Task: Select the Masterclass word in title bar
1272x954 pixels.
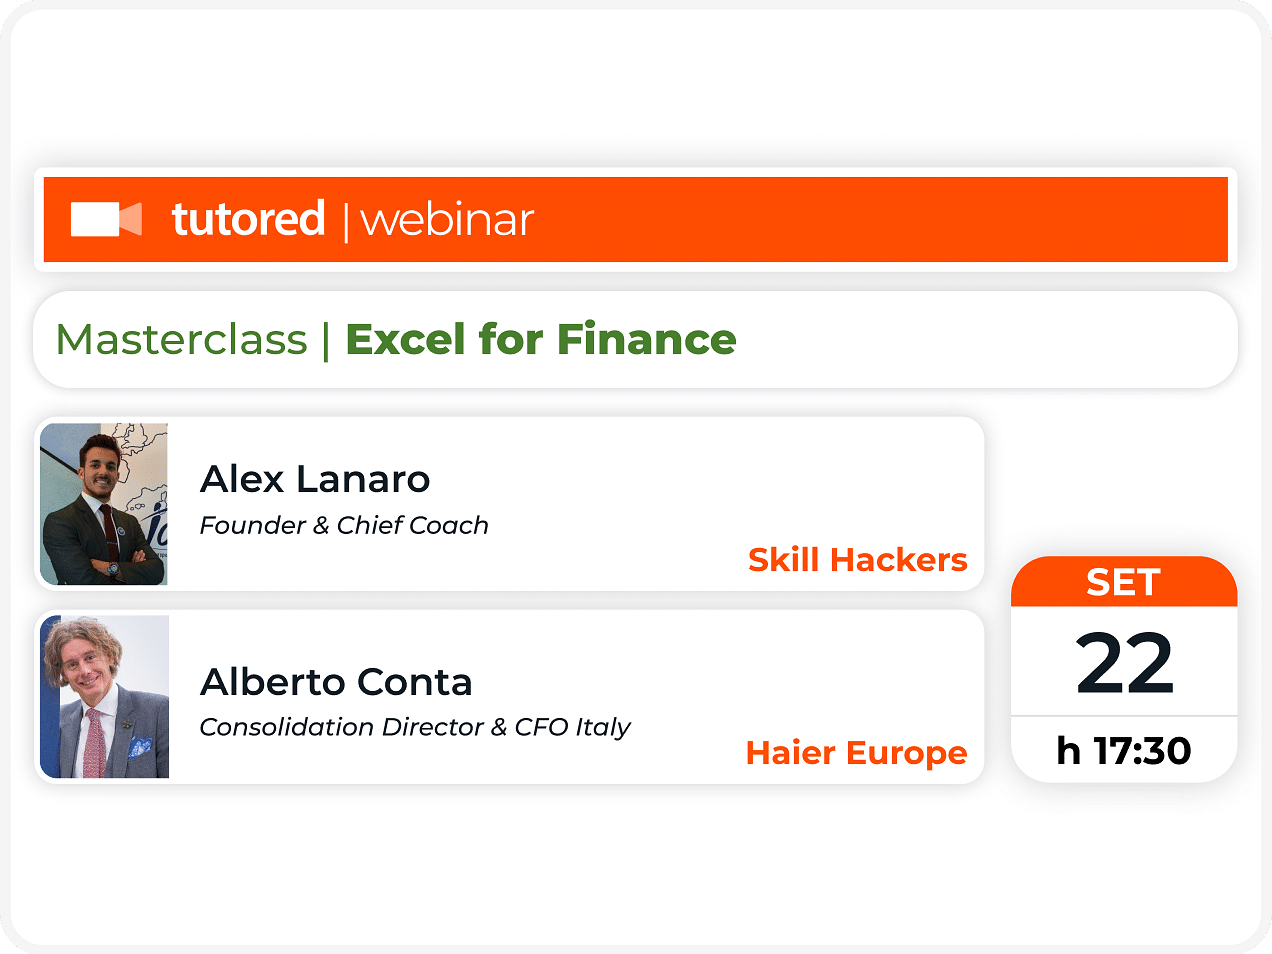Action: 182,339
